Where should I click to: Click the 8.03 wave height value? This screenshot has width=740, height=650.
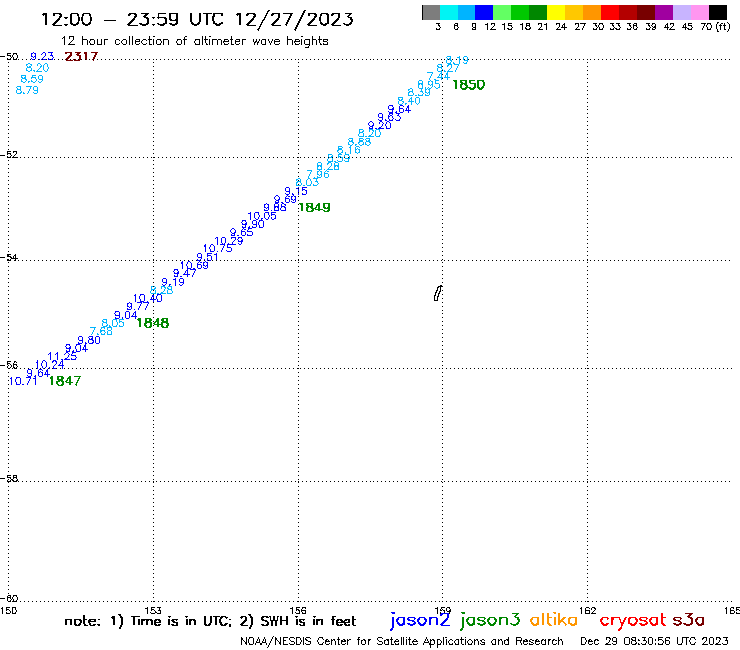307,183
